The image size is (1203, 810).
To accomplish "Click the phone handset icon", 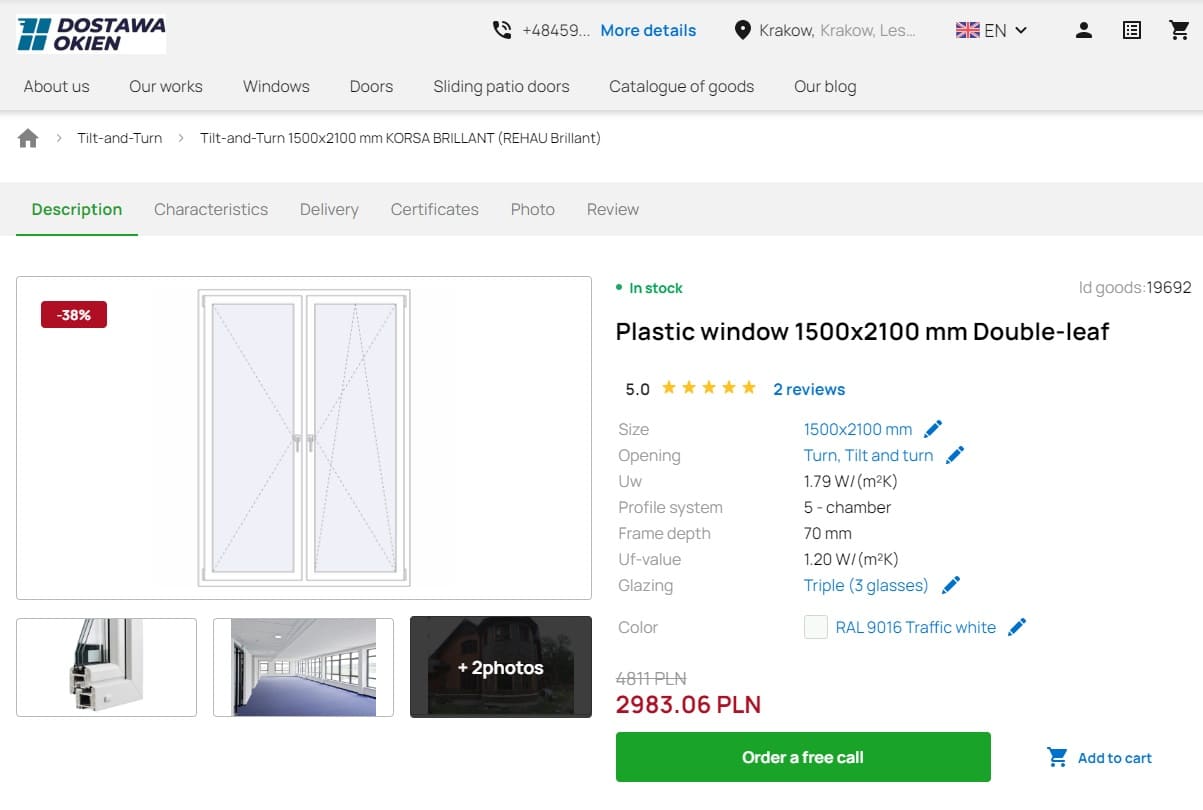I will click(x=502, y=30).
